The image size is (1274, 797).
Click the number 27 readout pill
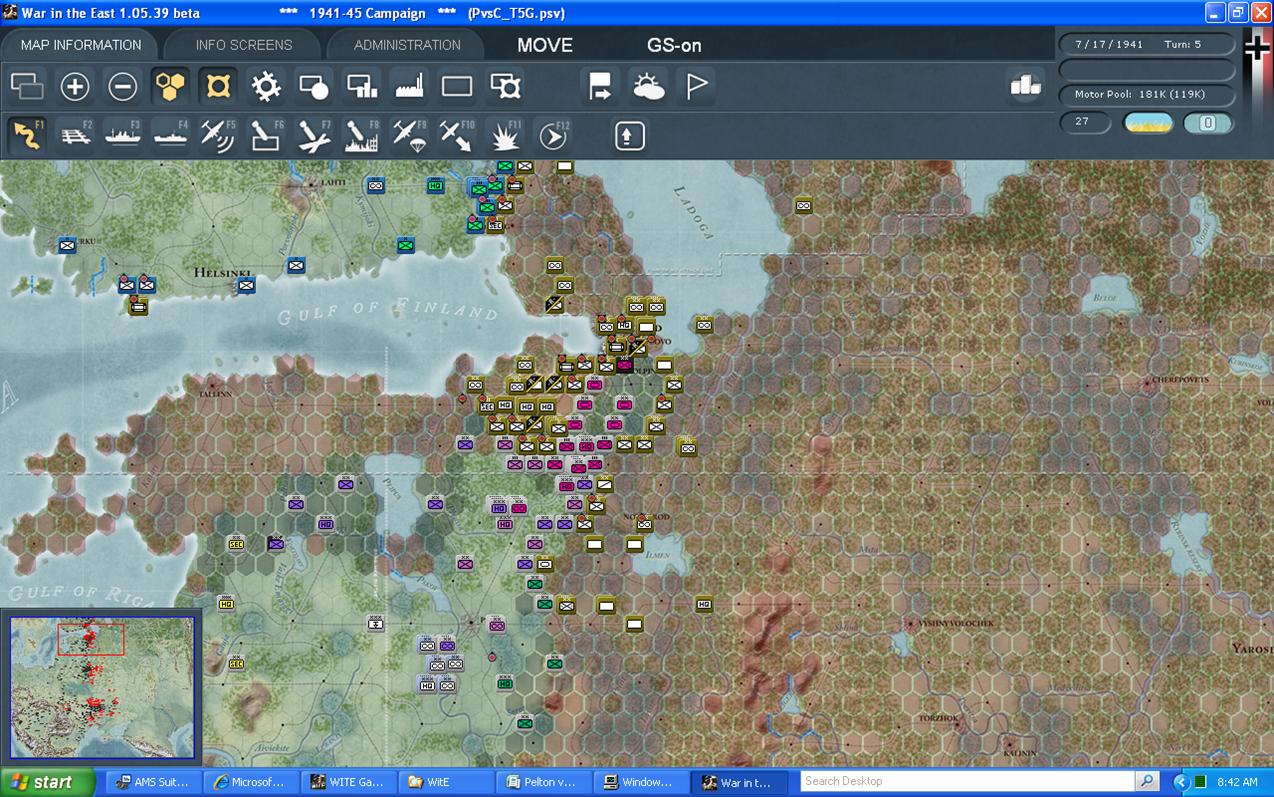click(x=1085, y=123)
